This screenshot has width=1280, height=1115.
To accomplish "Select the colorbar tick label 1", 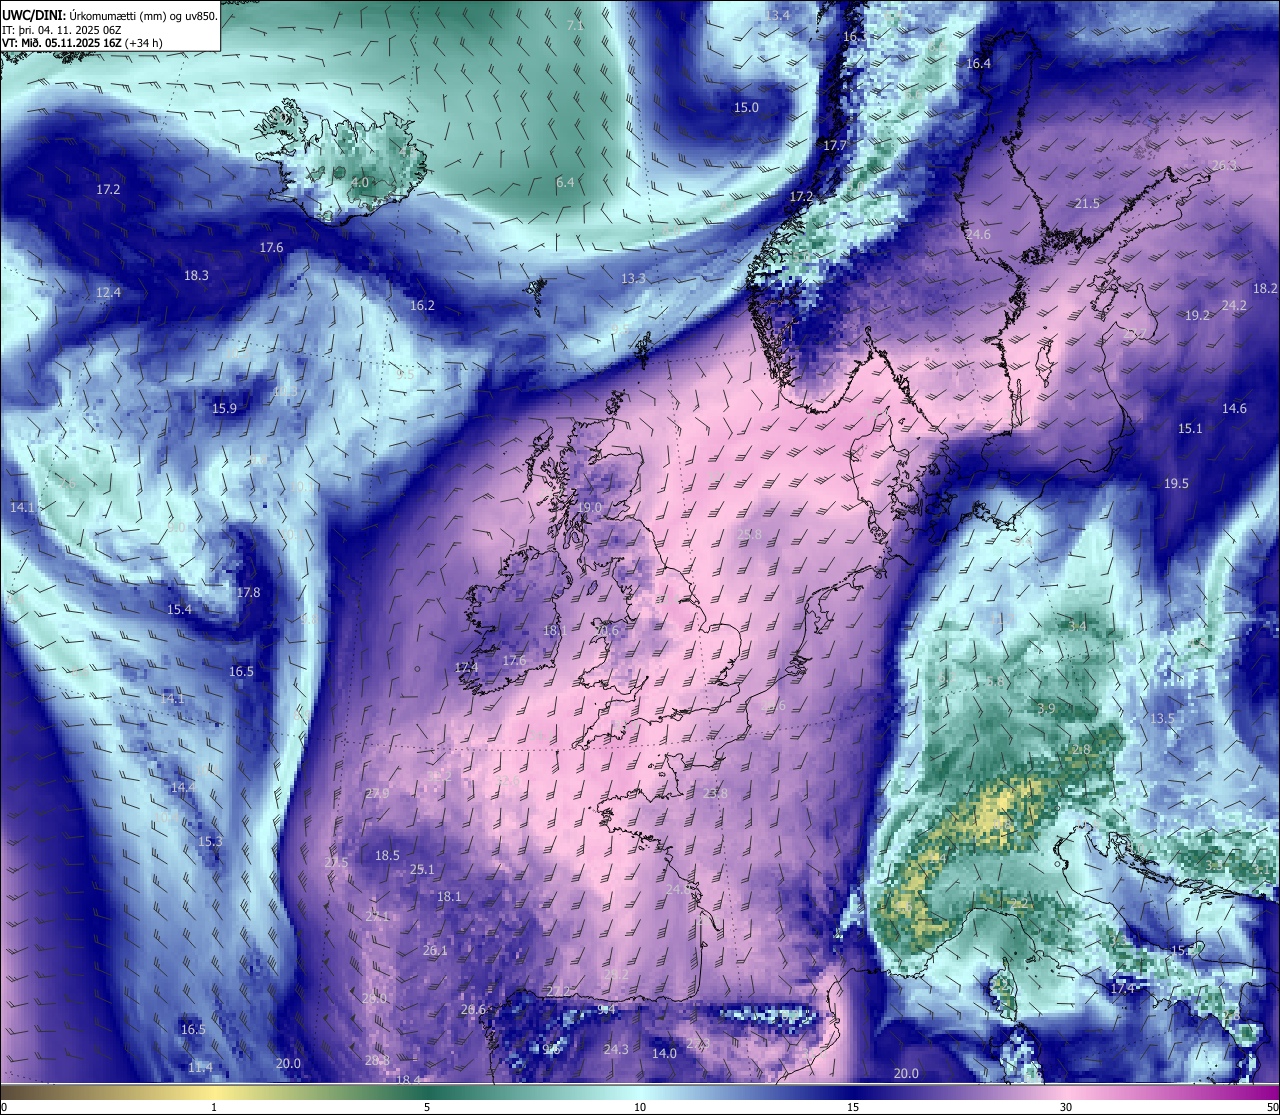I will [x=214, y=1107].
